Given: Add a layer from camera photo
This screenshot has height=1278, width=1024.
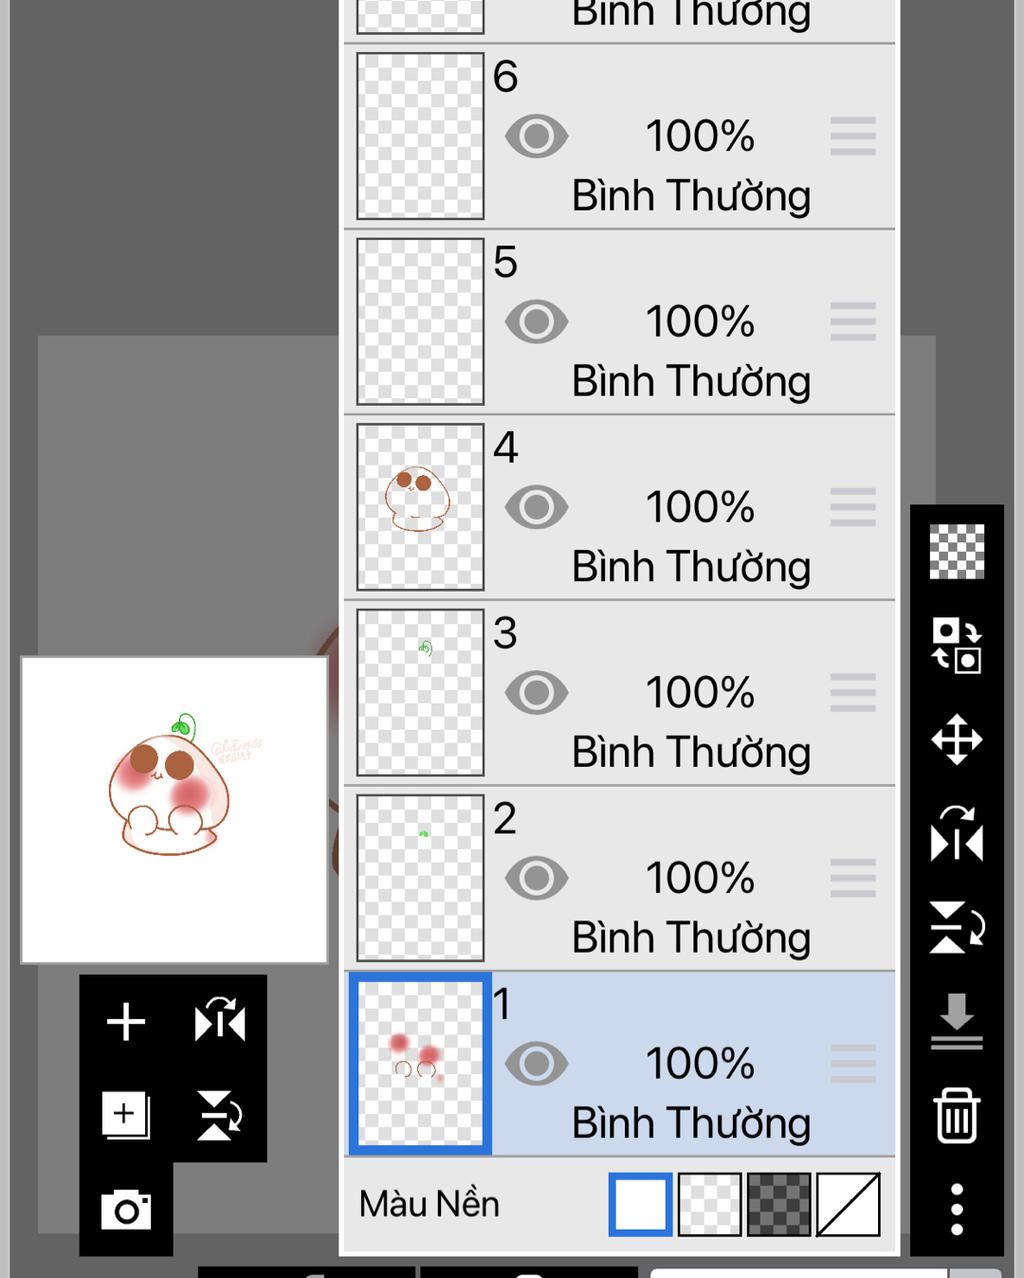Looking at the screenshot, I should (x=126, y=1210).
